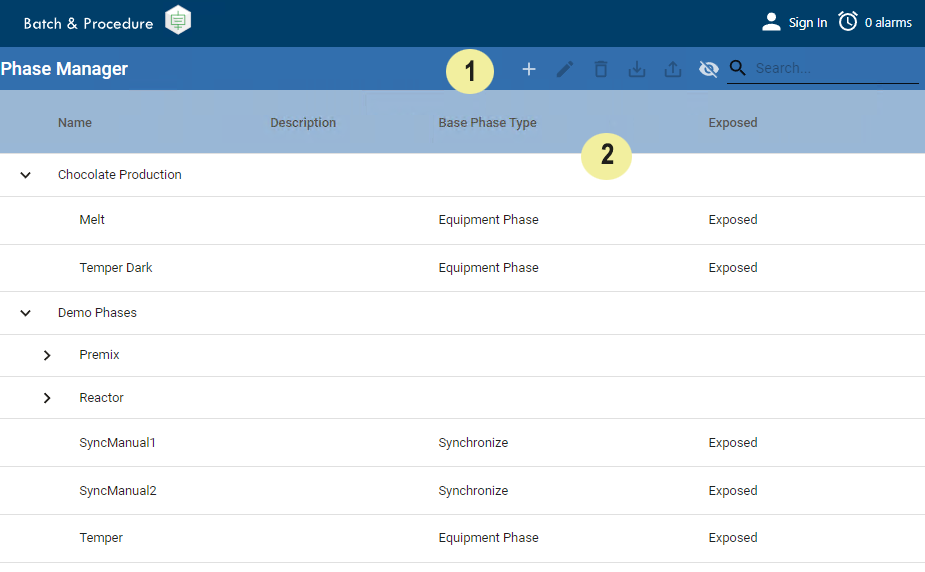Click the Sign In link
This screenshot has width=925, height=572.
click(807, 23)
